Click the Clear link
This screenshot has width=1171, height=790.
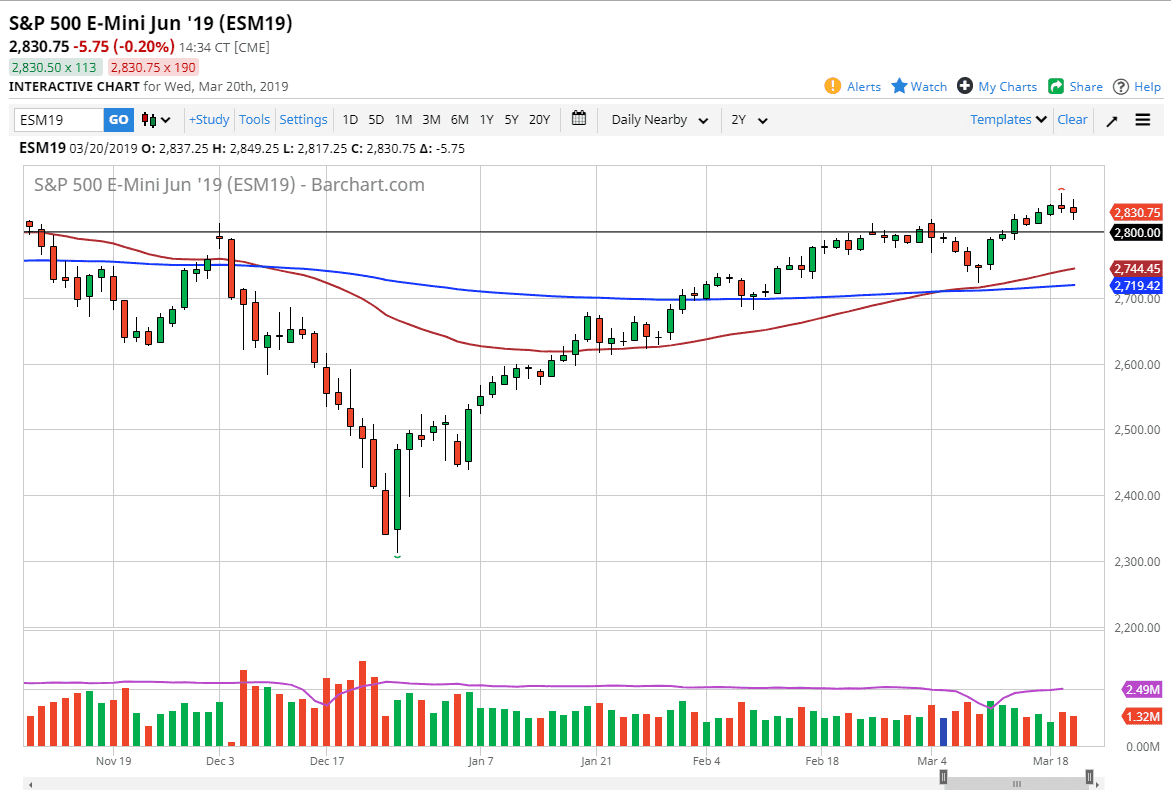(1072, 119)
